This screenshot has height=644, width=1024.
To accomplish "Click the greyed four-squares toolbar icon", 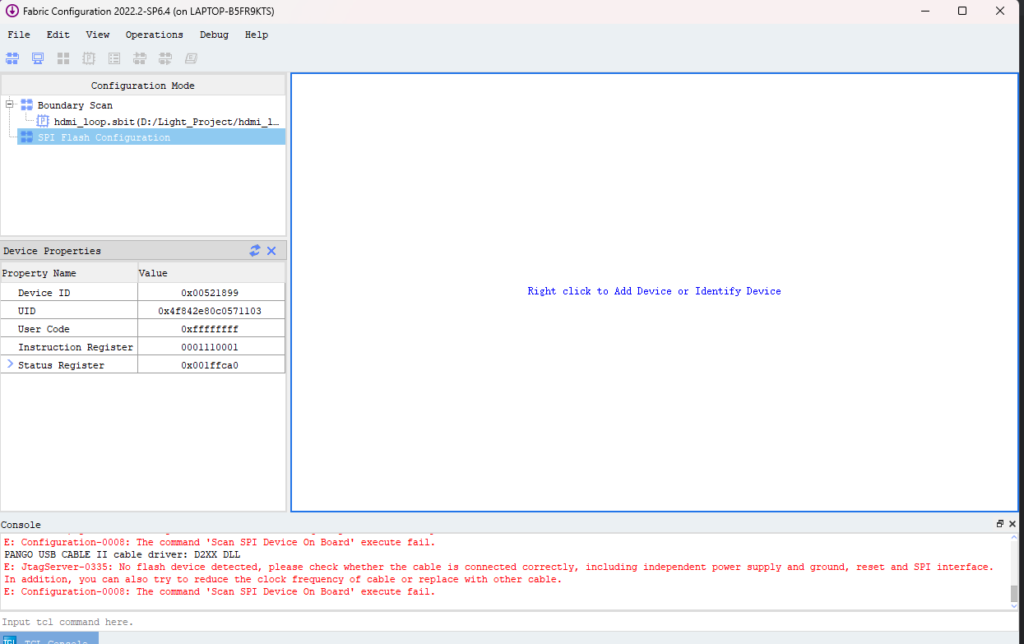I will click(63, 59).
